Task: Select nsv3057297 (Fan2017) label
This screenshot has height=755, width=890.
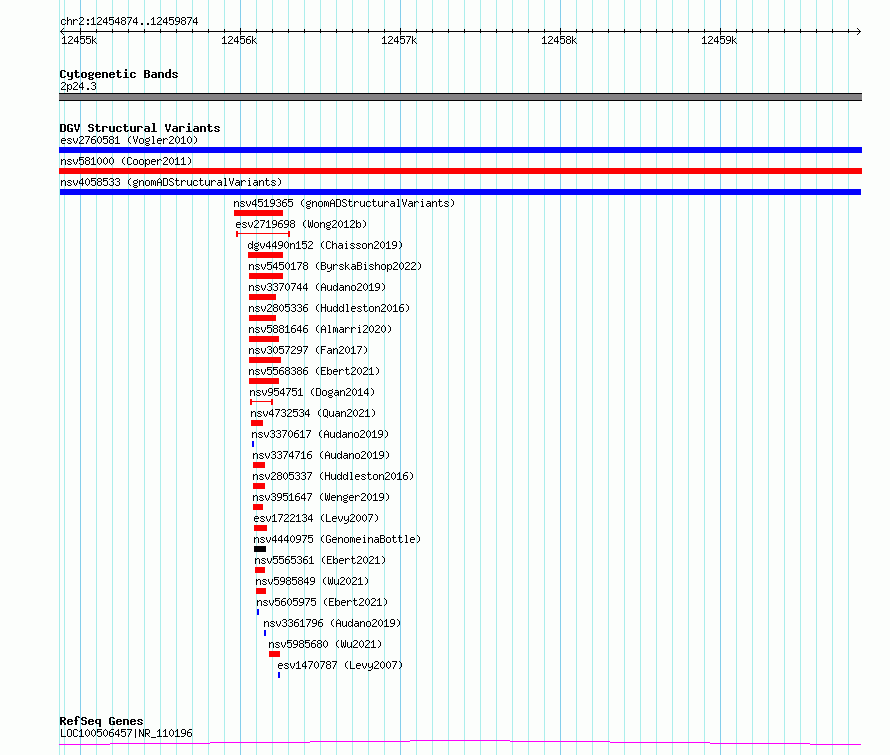Action: [308, 350]
